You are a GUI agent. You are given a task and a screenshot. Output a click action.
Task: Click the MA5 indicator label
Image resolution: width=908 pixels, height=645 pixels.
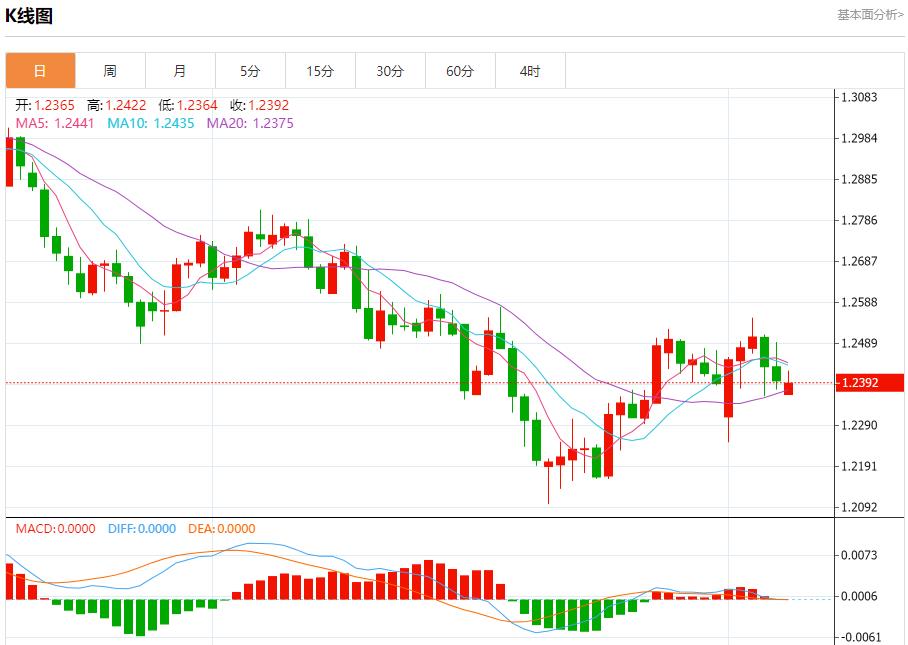coord(54,123)
